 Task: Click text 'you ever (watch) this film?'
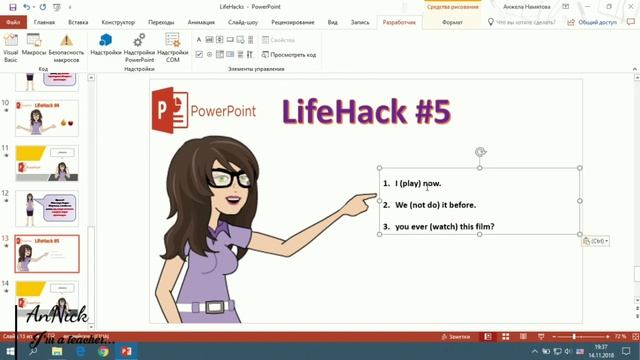coord(444,227)
